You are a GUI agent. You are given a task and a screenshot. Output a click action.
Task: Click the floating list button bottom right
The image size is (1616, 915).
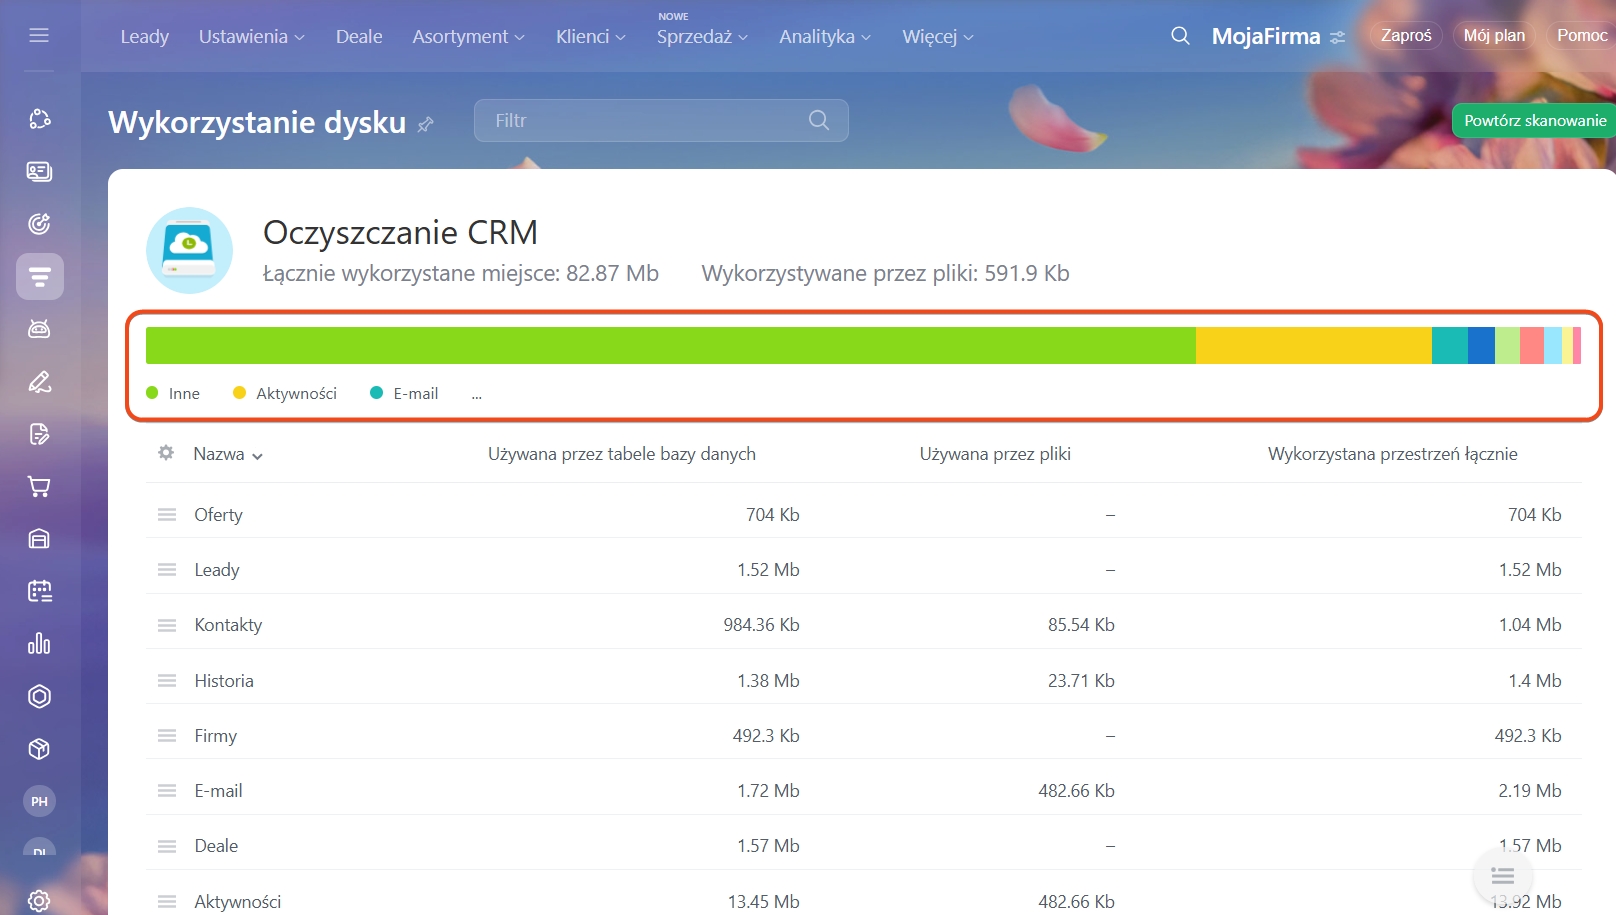pos(1502,876)
